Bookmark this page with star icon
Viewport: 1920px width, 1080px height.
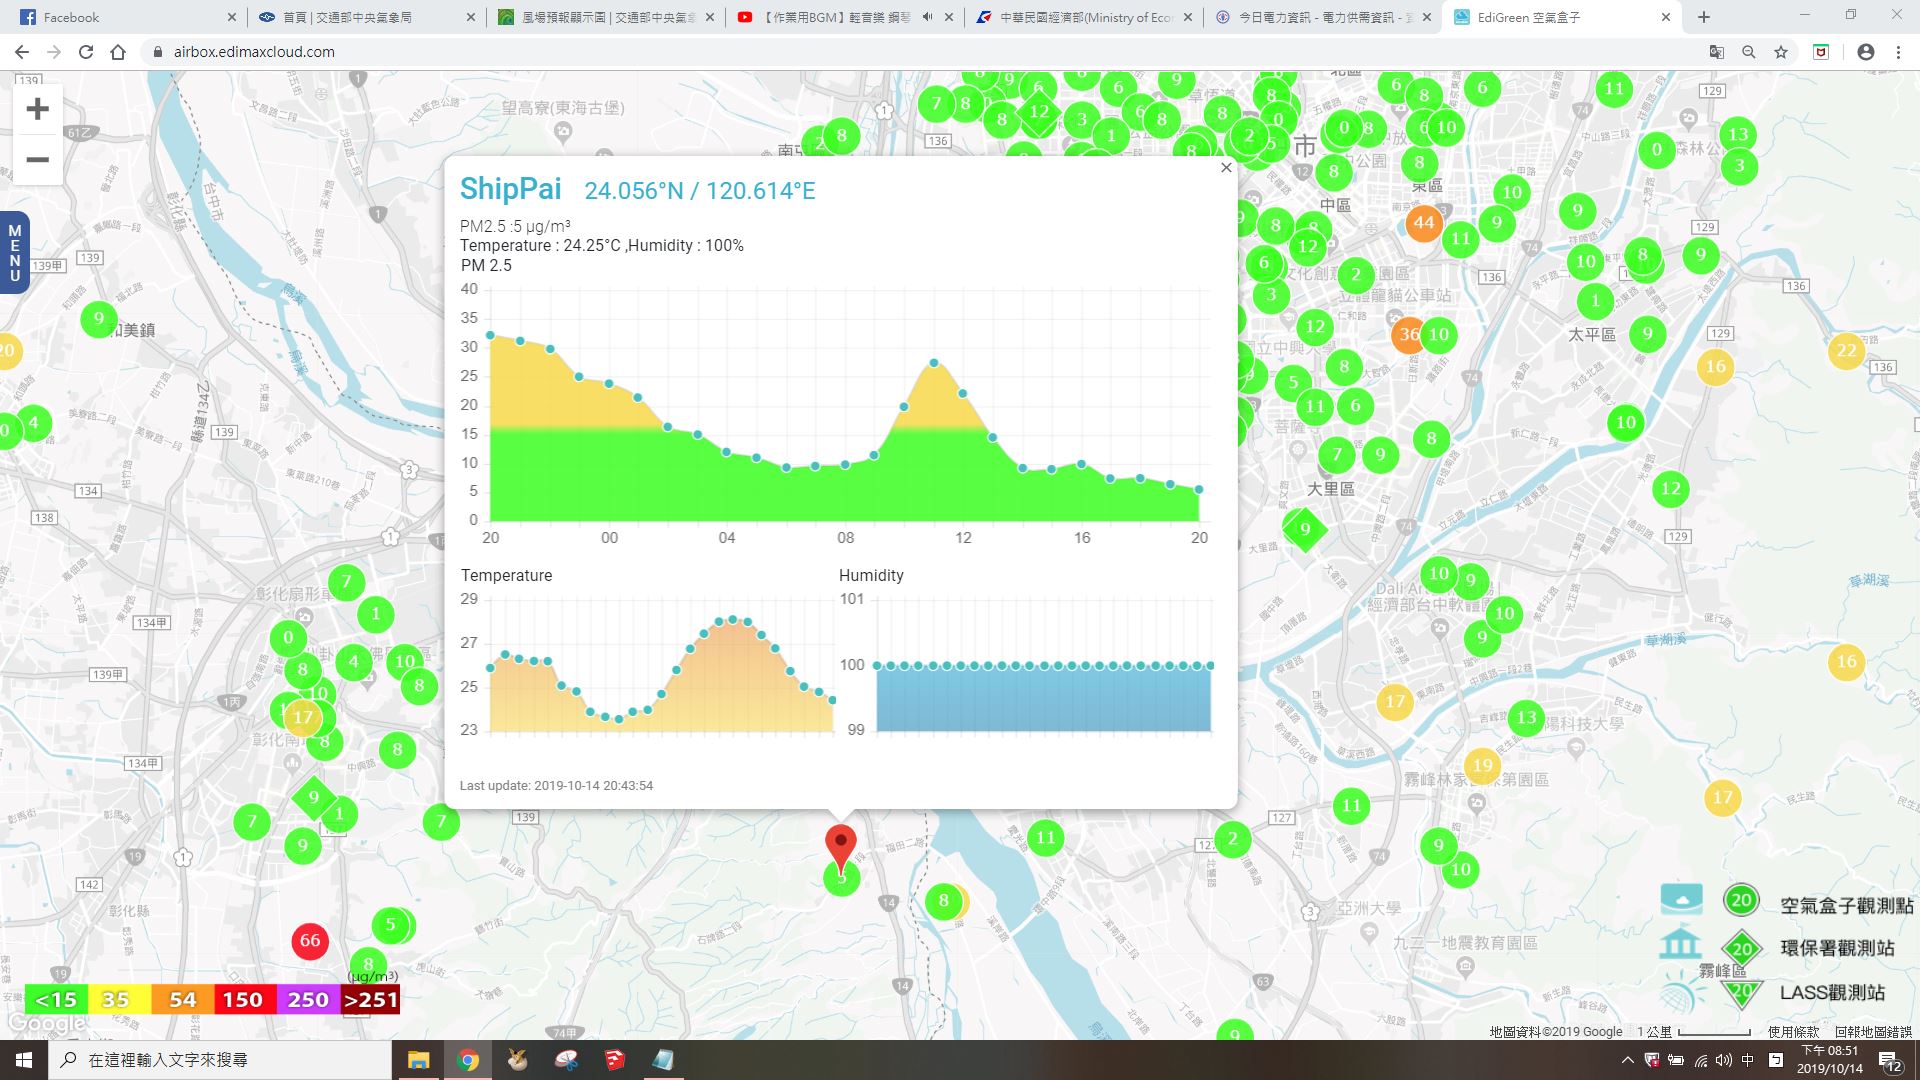pyautogui.click(x=1781, y=52)
